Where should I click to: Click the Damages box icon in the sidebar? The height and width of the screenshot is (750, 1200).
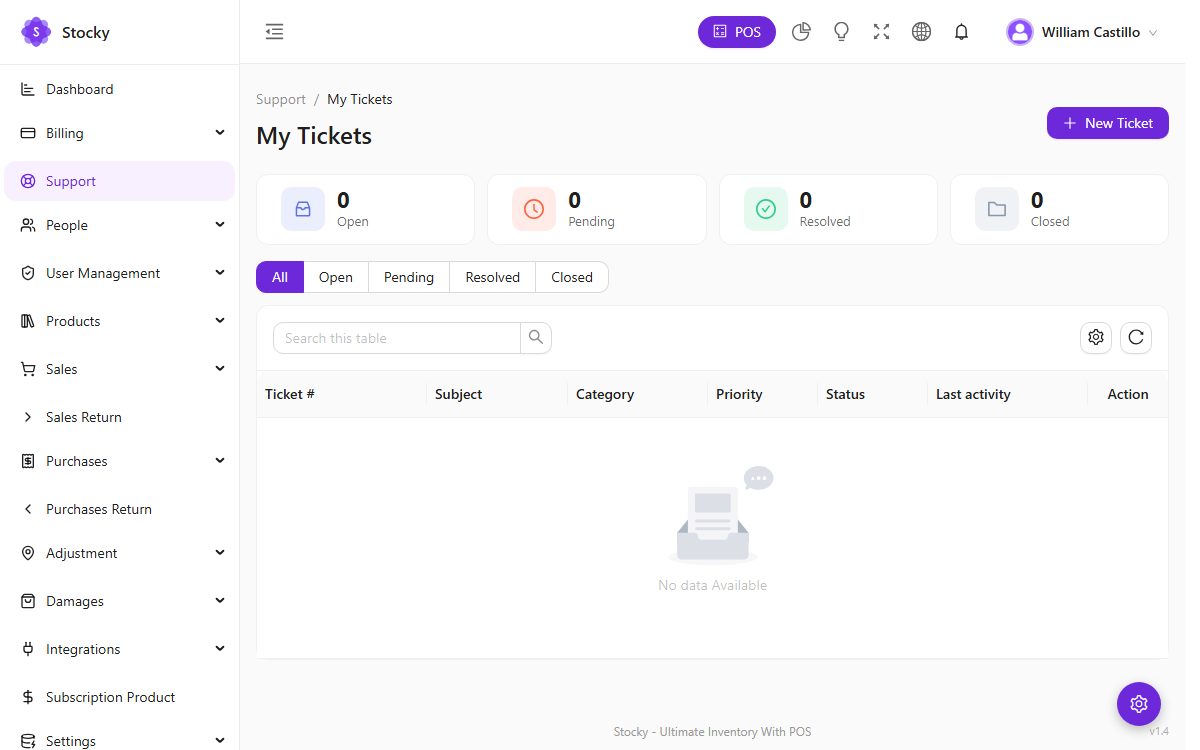coord(28,601)
